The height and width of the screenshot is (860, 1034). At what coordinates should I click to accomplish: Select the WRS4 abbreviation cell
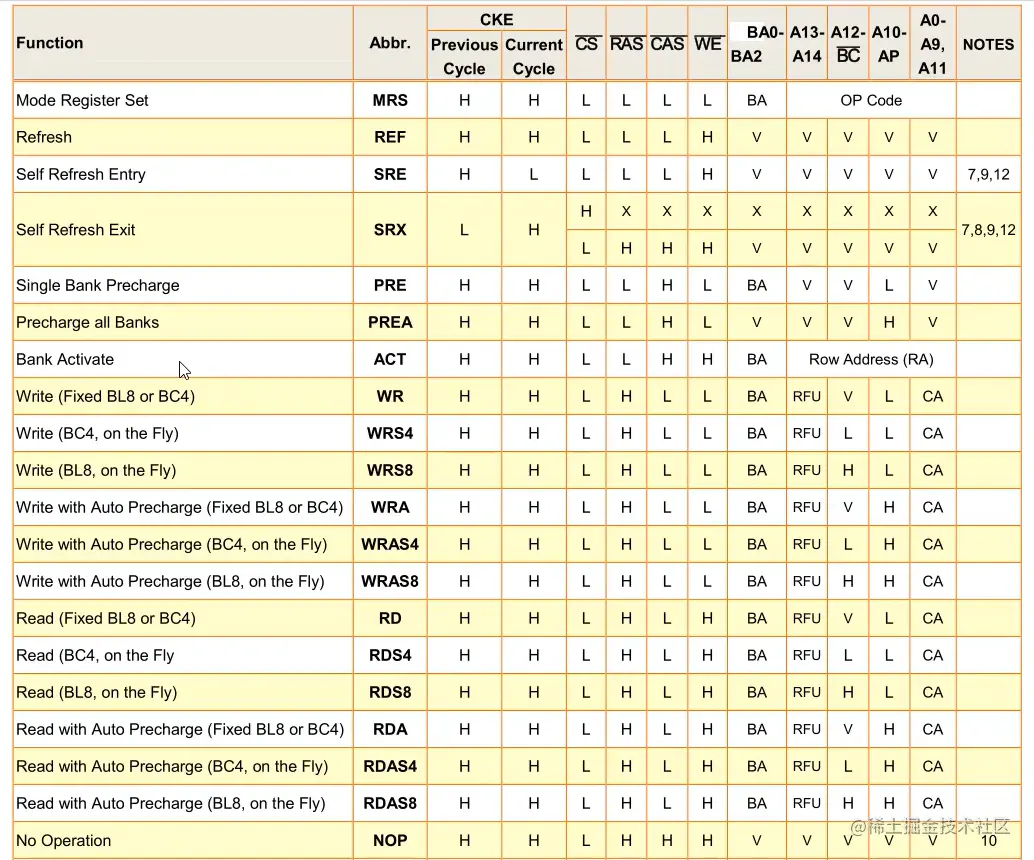coord(390,433)
